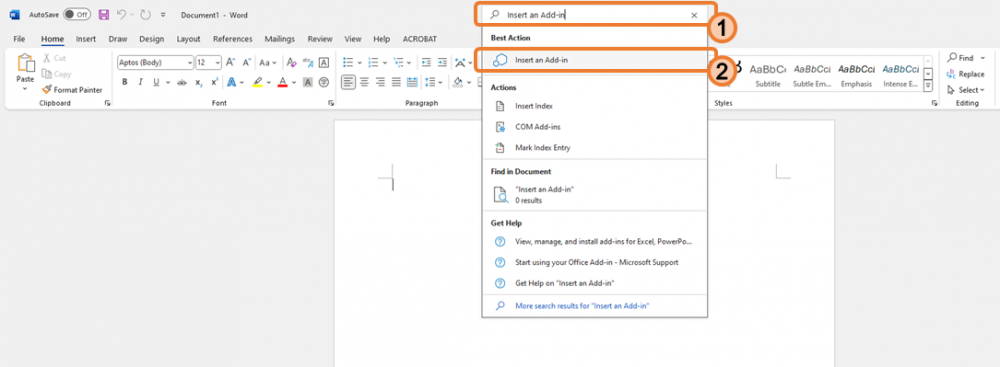Open the Mailings tab
This screenshot has width=1000, height=367.
pyautogui.click(x=279, y=39)
